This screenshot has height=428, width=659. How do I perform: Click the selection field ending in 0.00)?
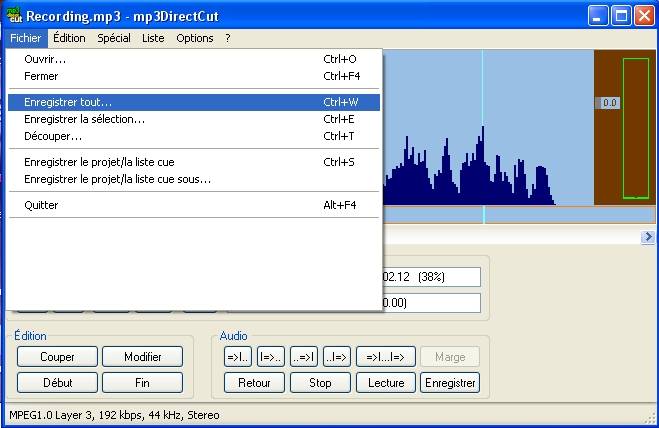(x=432, y=303)
